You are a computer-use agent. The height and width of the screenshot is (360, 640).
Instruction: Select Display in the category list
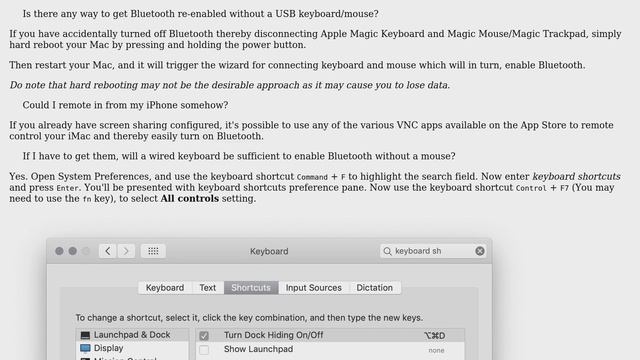click(132, 348)
